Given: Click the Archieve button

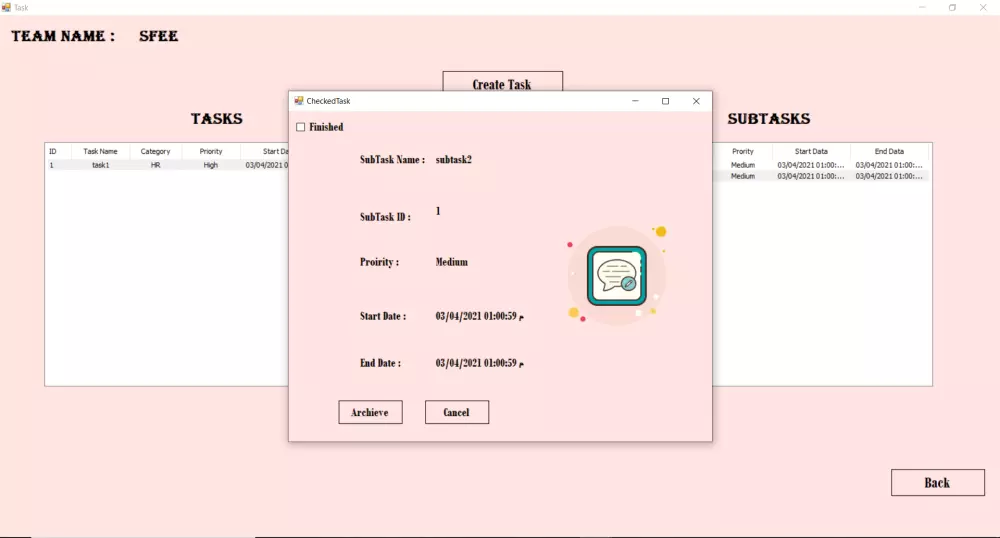Looking at the screenshot, I should point(371,412).
